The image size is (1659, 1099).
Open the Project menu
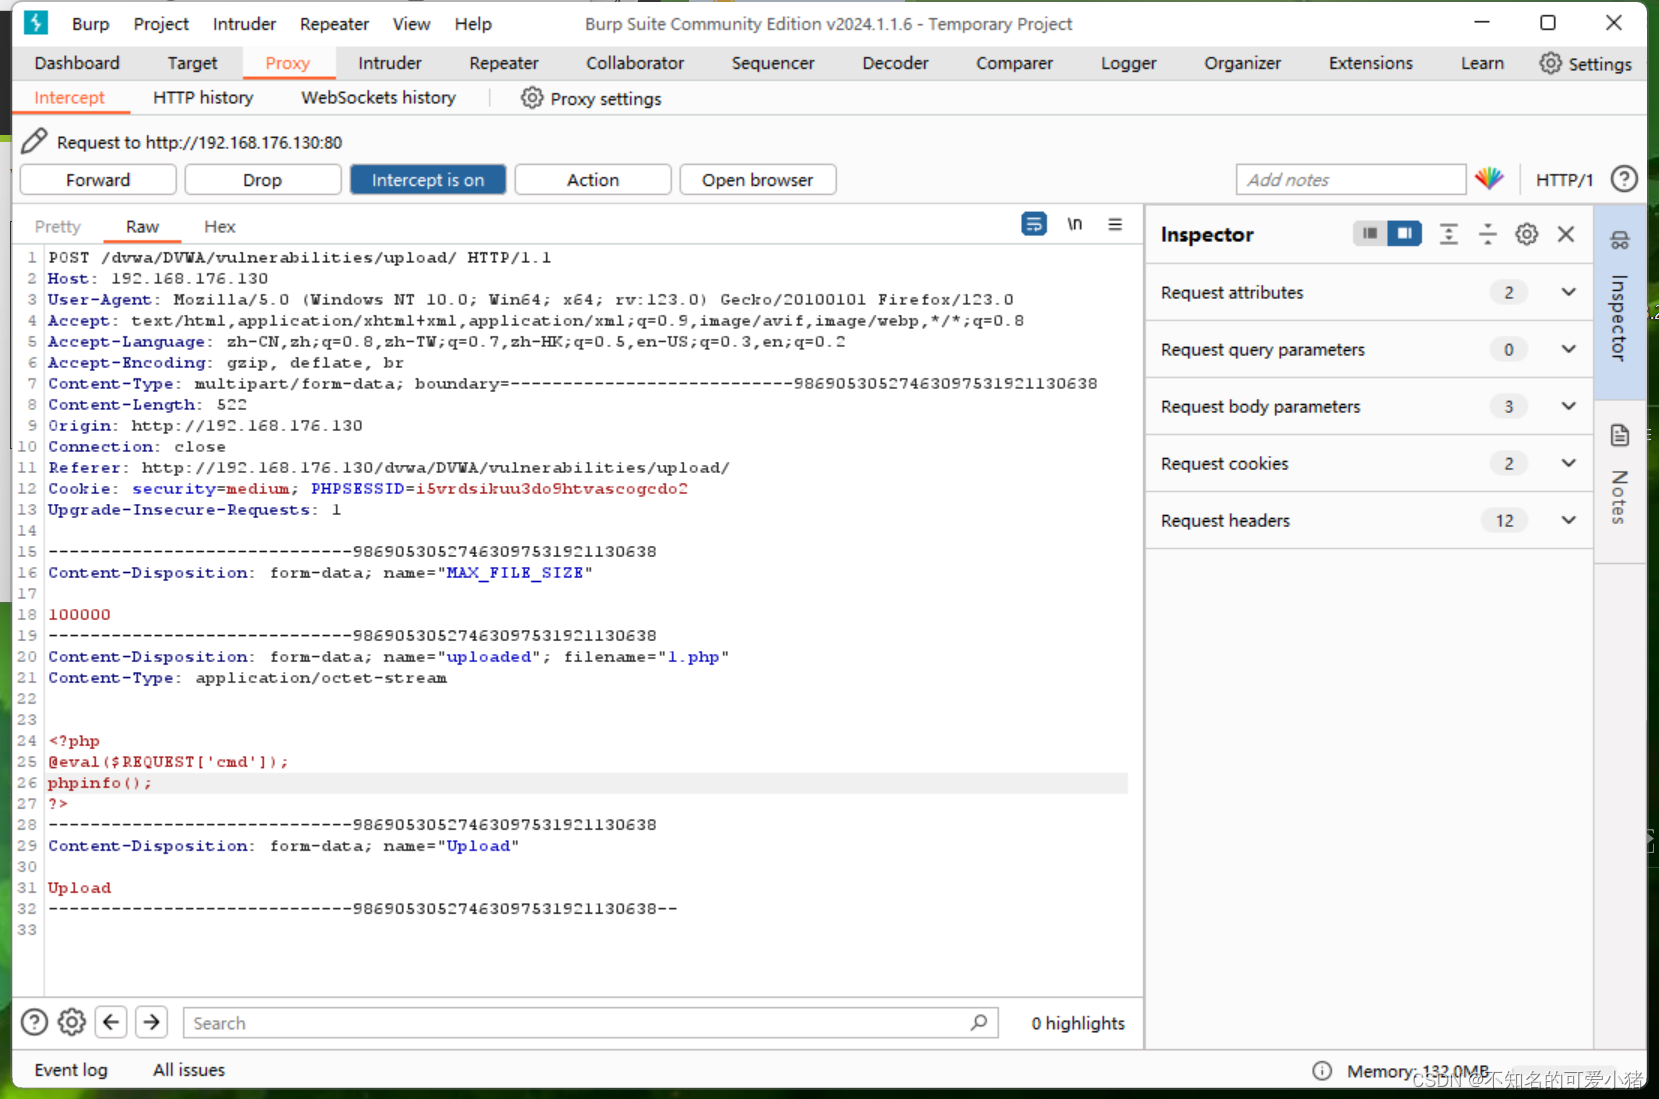(161, 24)
